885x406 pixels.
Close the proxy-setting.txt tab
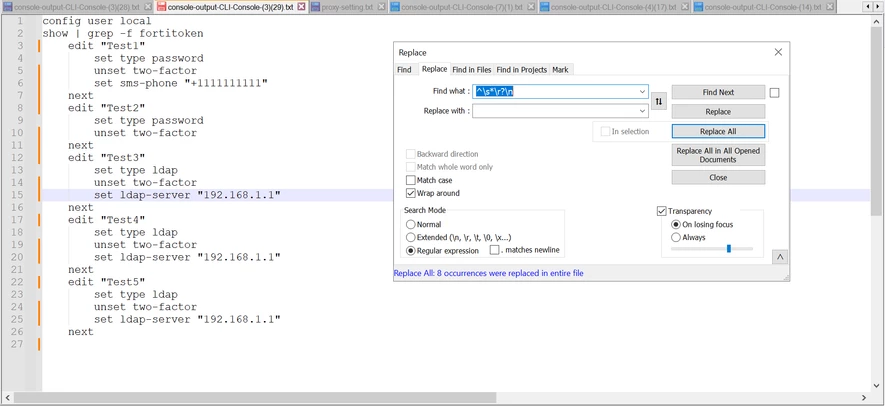click(x=382, y=7)
